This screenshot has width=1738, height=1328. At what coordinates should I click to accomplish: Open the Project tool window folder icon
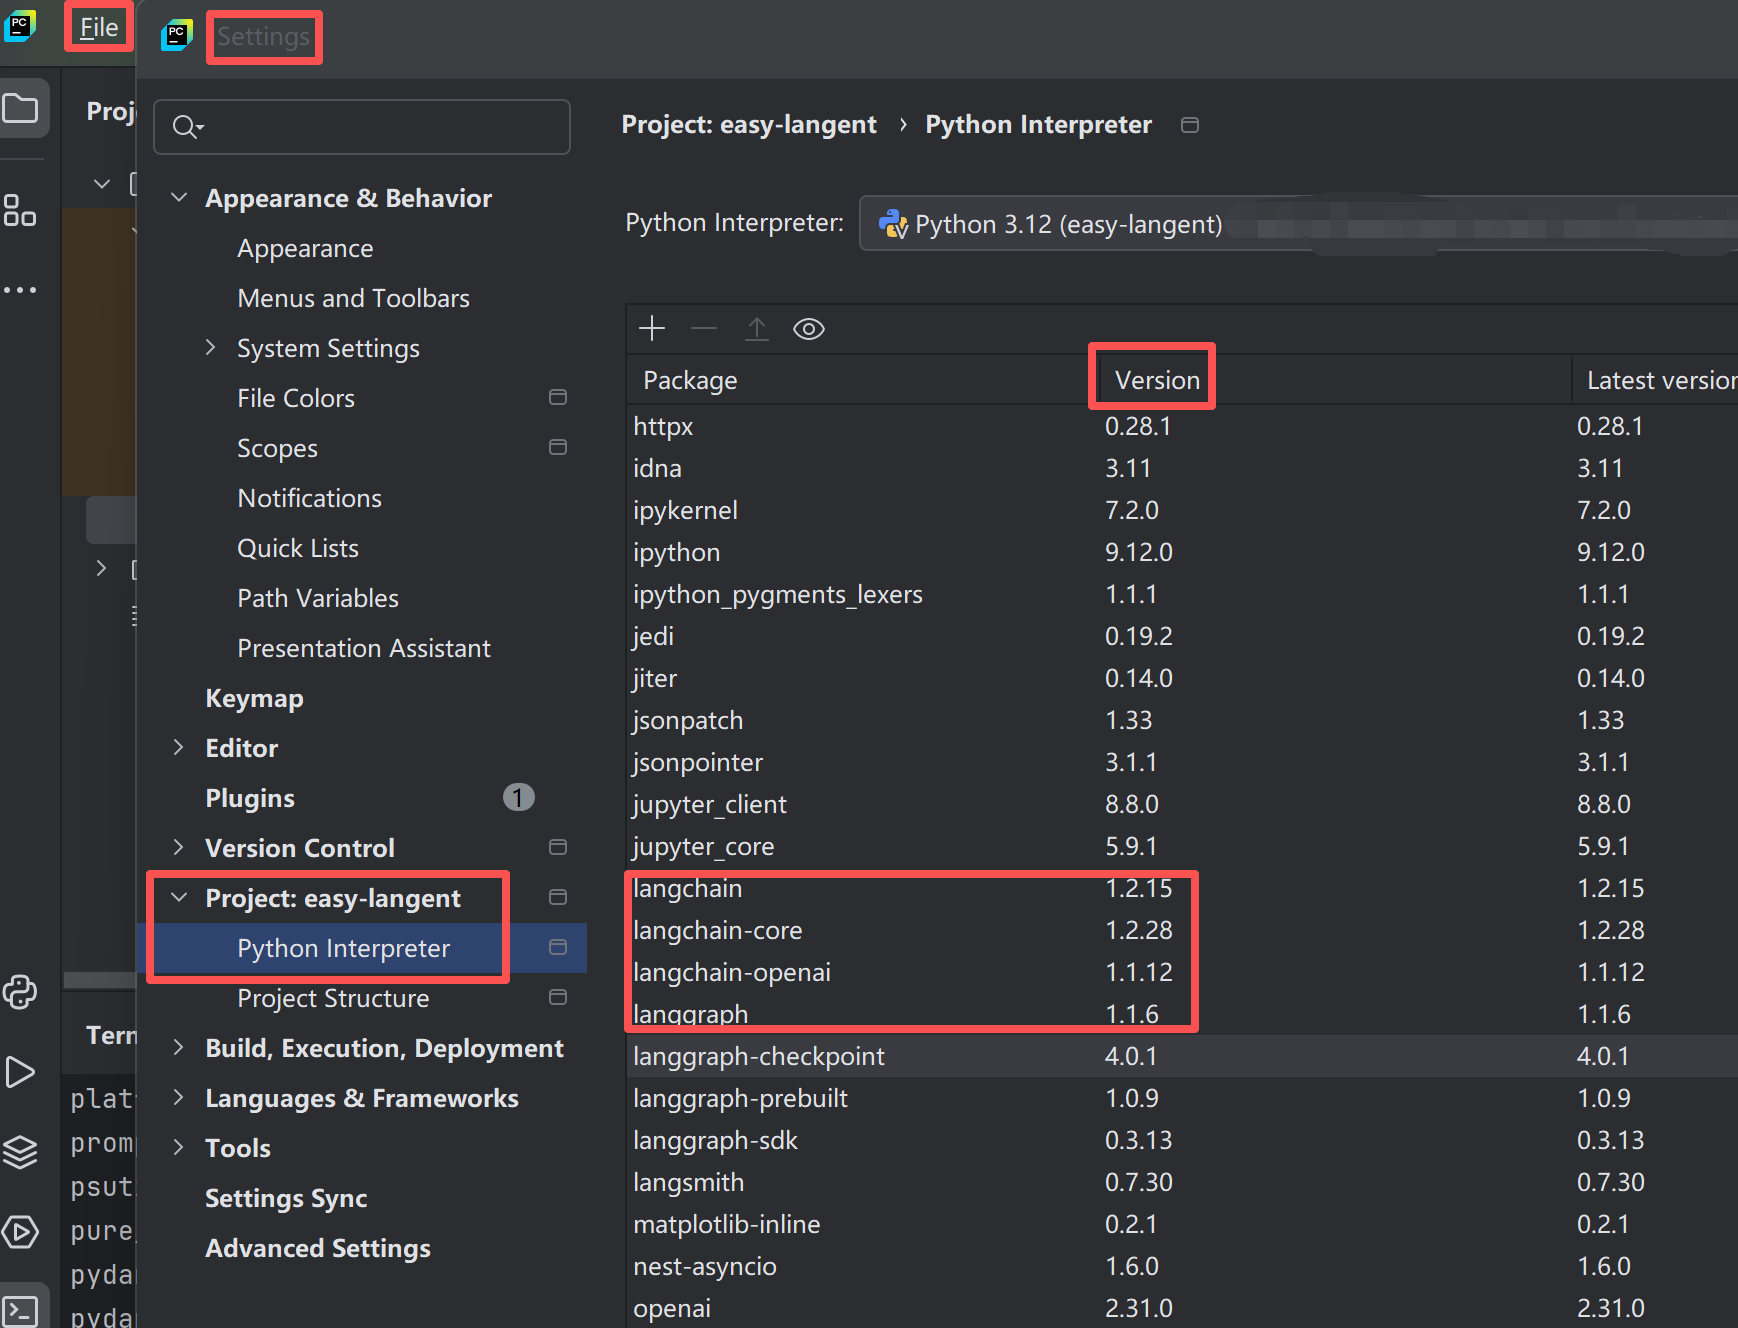21,108
